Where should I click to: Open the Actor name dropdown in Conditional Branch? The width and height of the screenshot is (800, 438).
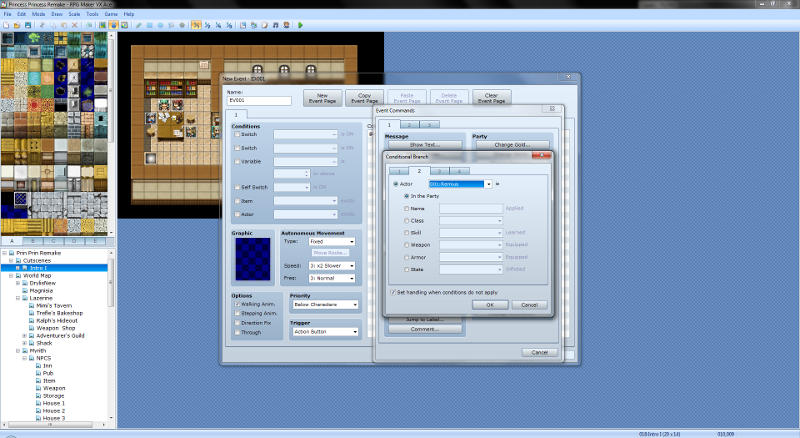pyautogui.click(x=489, y=184)
